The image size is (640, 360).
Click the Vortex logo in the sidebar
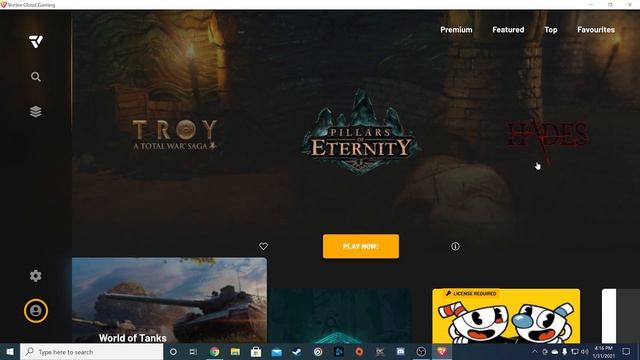[36, 41]
